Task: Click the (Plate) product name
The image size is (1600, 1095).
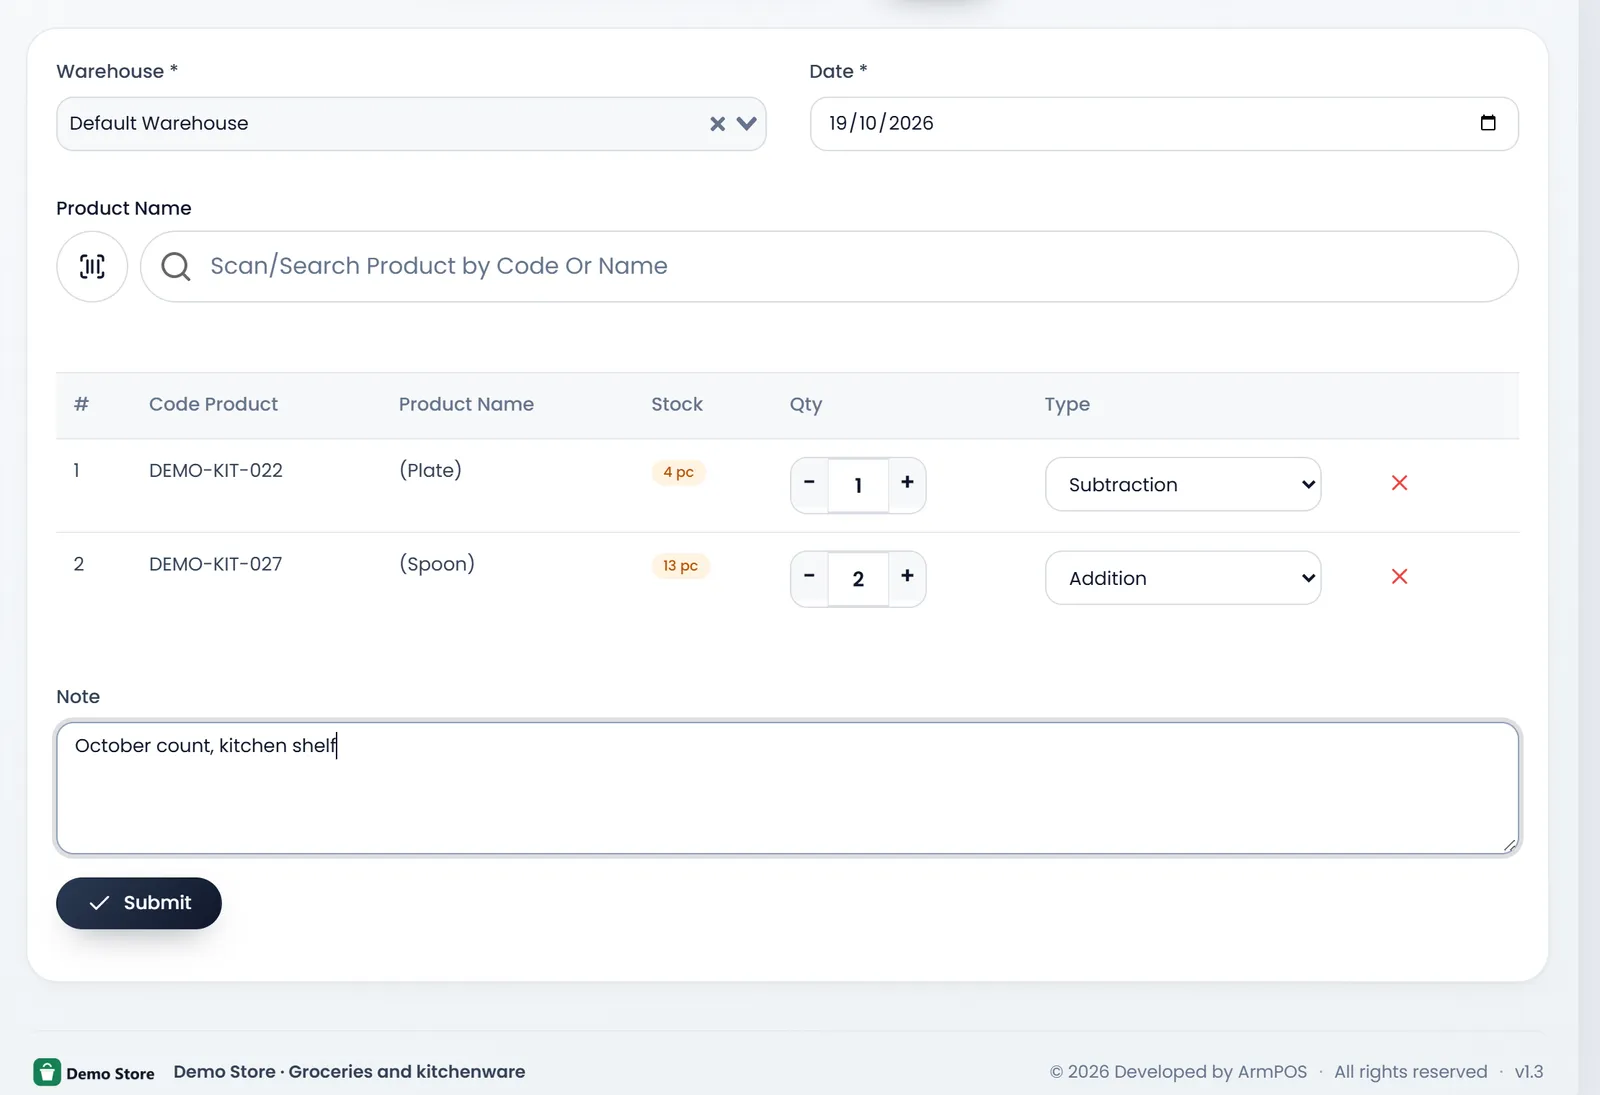Action: pyautogui.click(x=430, y=470)
